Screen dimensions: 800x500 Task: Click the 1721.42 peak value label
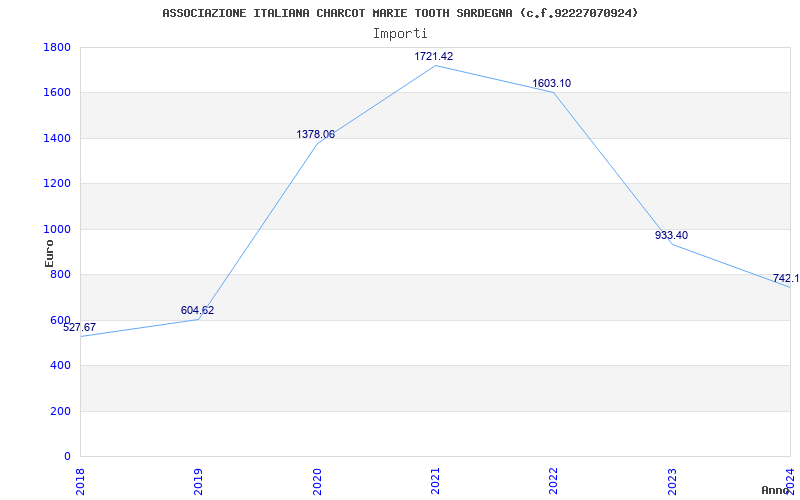[434, 57]
